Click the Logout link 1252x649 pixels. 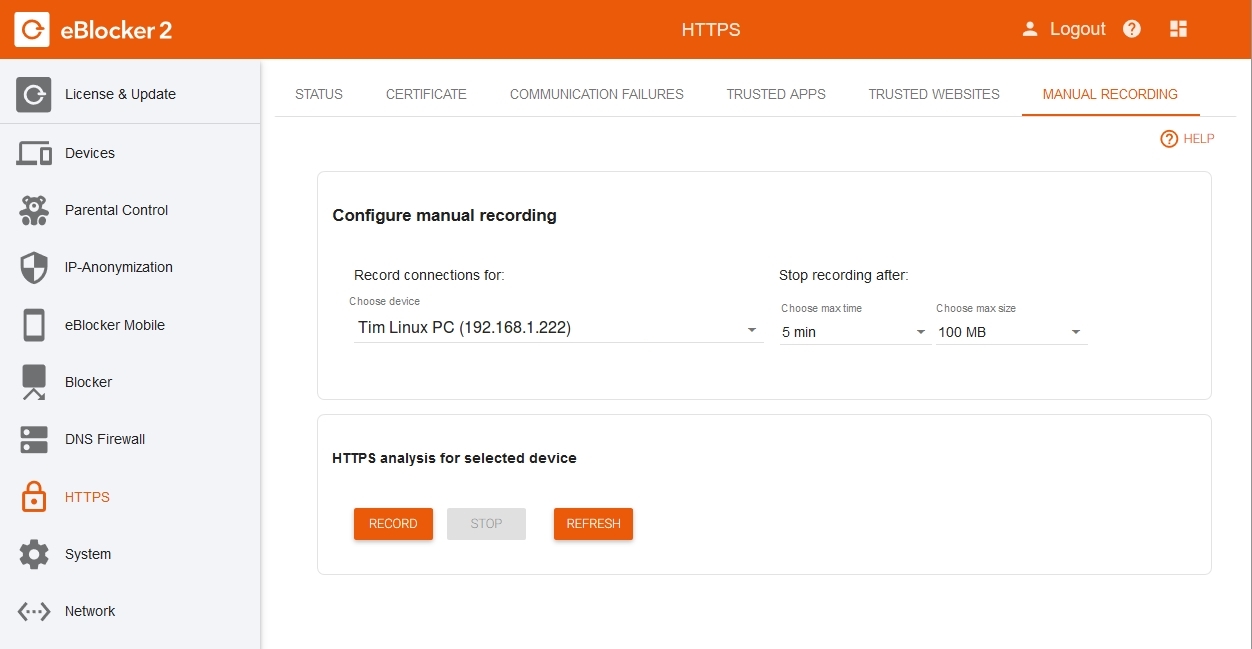[x=1077, y=29]
